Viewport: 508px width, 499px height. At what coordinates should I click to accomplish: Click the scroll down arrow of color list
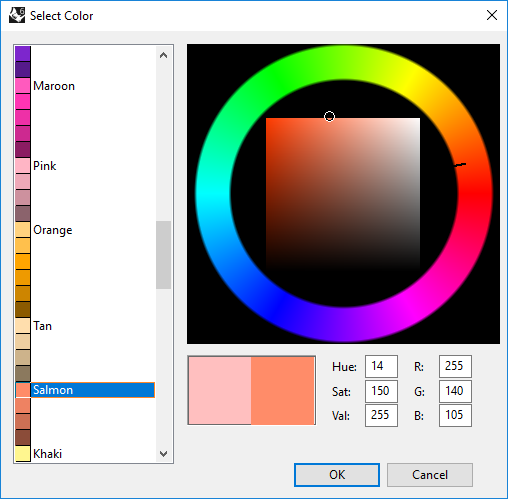click(x=163, y=454)
